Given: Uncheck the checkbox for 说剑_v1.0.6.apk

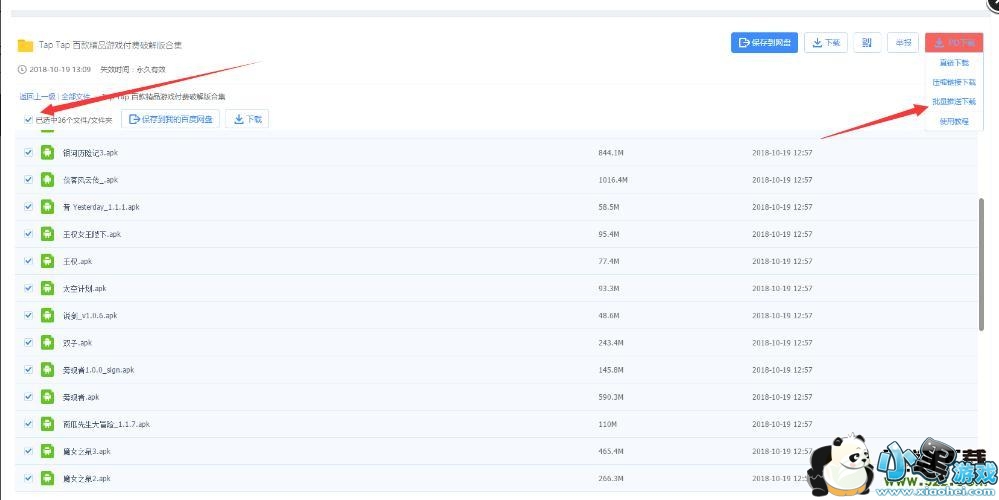Looking at the screenshot, I should tap(28, 315).
